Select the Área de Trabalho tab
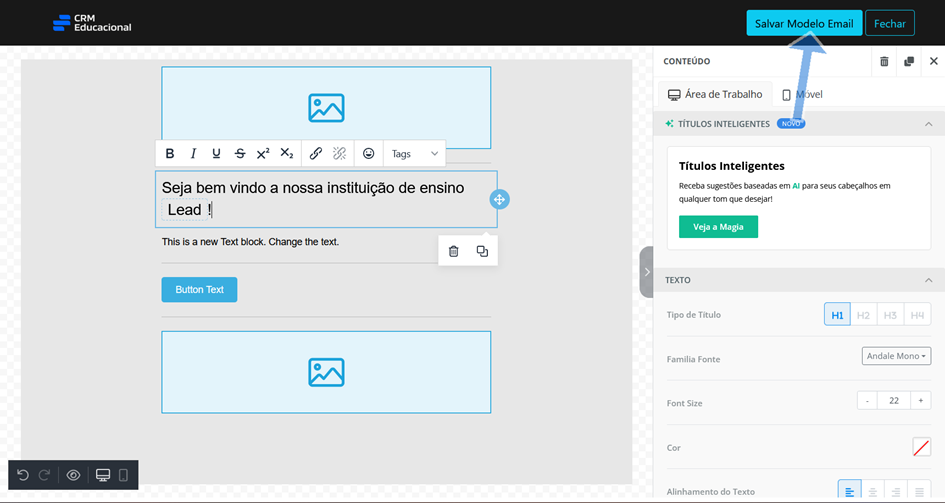This screenshot has width=945, height=503. (715, 95)
